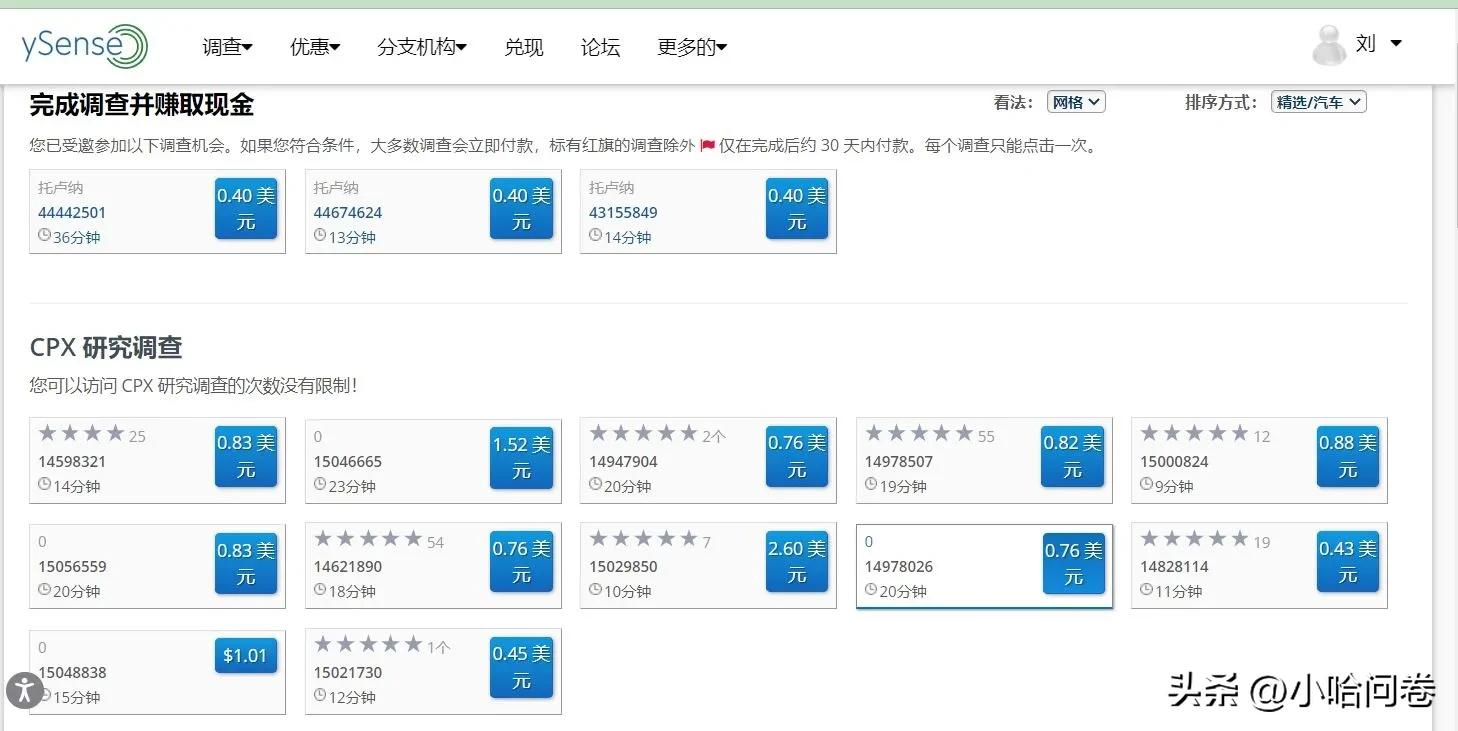Open the 精选/汽车 sort dropdown
The width and height of the screenshot is (1458, 731).
point(1318,101)
